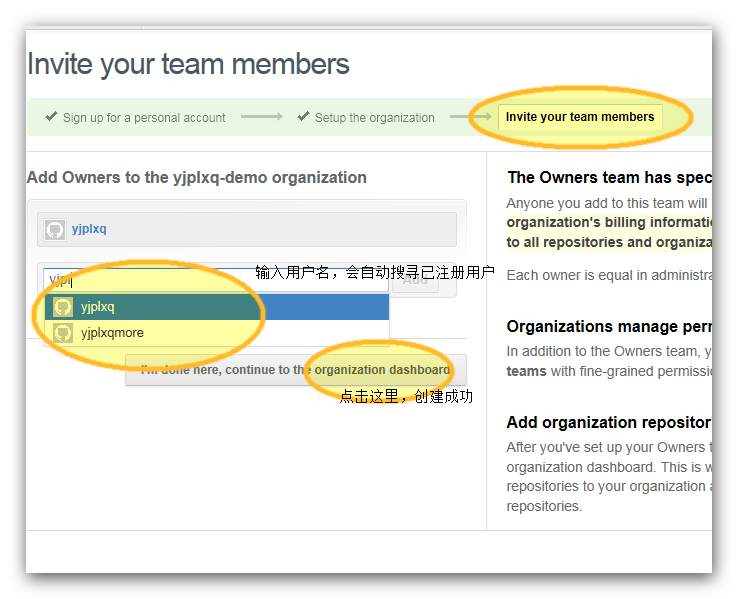Click the Add button next to username field
This screenshot has width=738, height=599.
[415, 280]
